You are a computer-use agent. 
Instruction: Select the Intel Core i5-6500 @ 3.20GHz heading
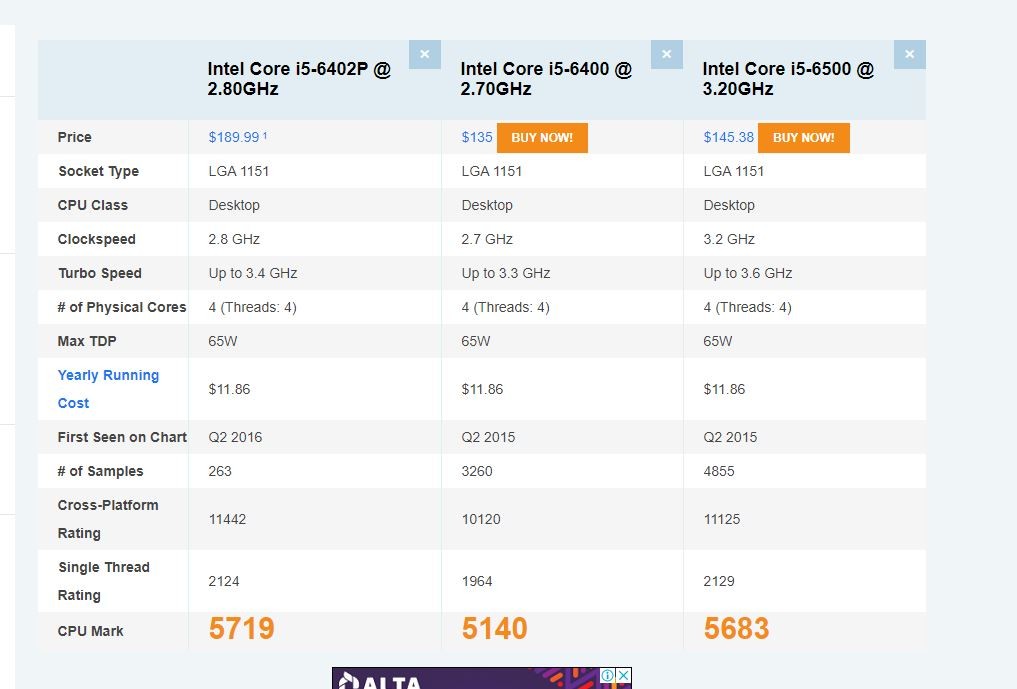pos(788,79)
